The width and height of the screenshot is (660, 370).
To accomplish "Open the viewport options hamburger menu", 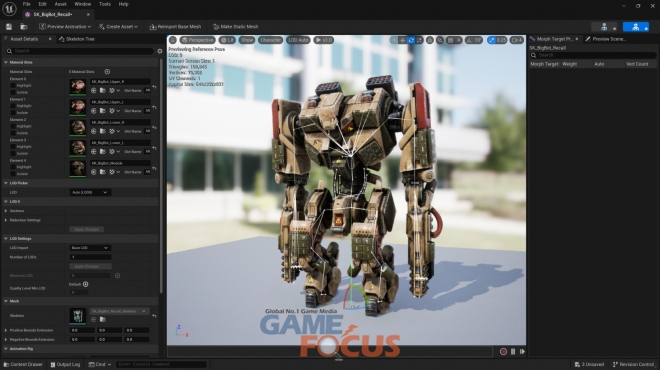I will pos(173,40).
